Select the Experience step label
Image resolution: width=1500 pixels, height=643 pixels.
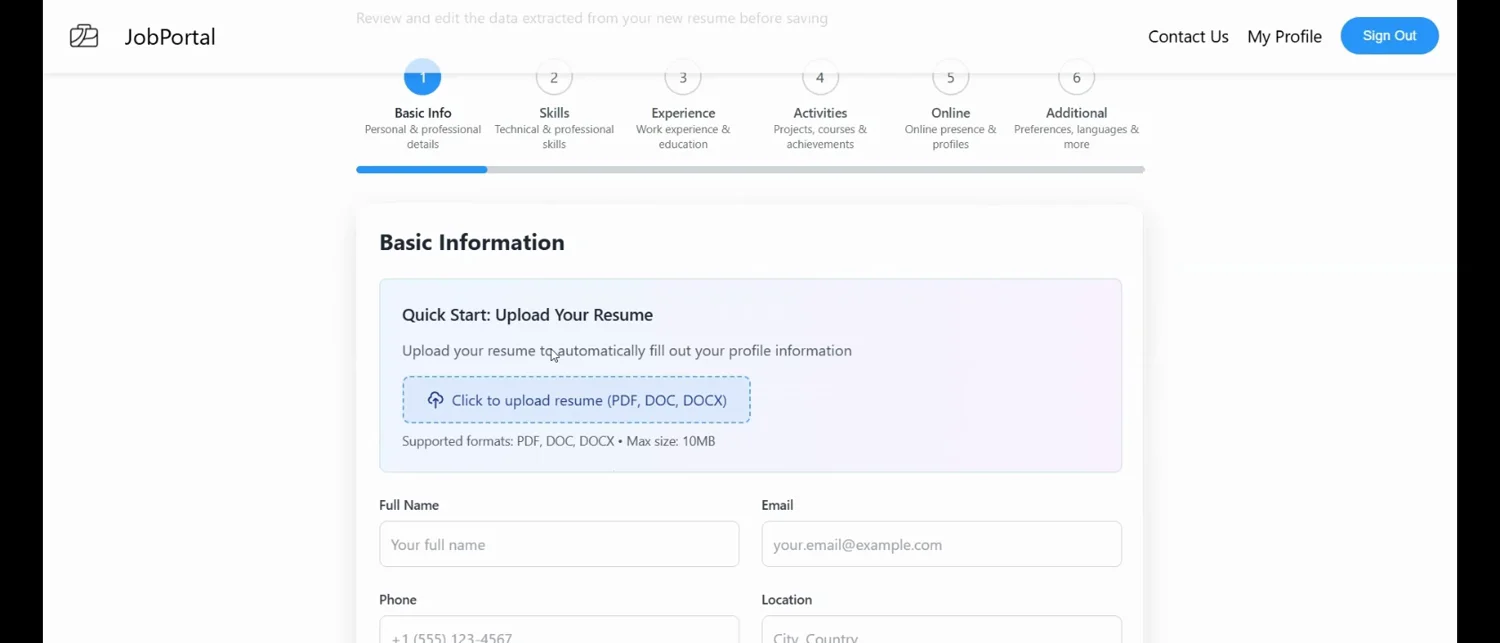point(683,113)
